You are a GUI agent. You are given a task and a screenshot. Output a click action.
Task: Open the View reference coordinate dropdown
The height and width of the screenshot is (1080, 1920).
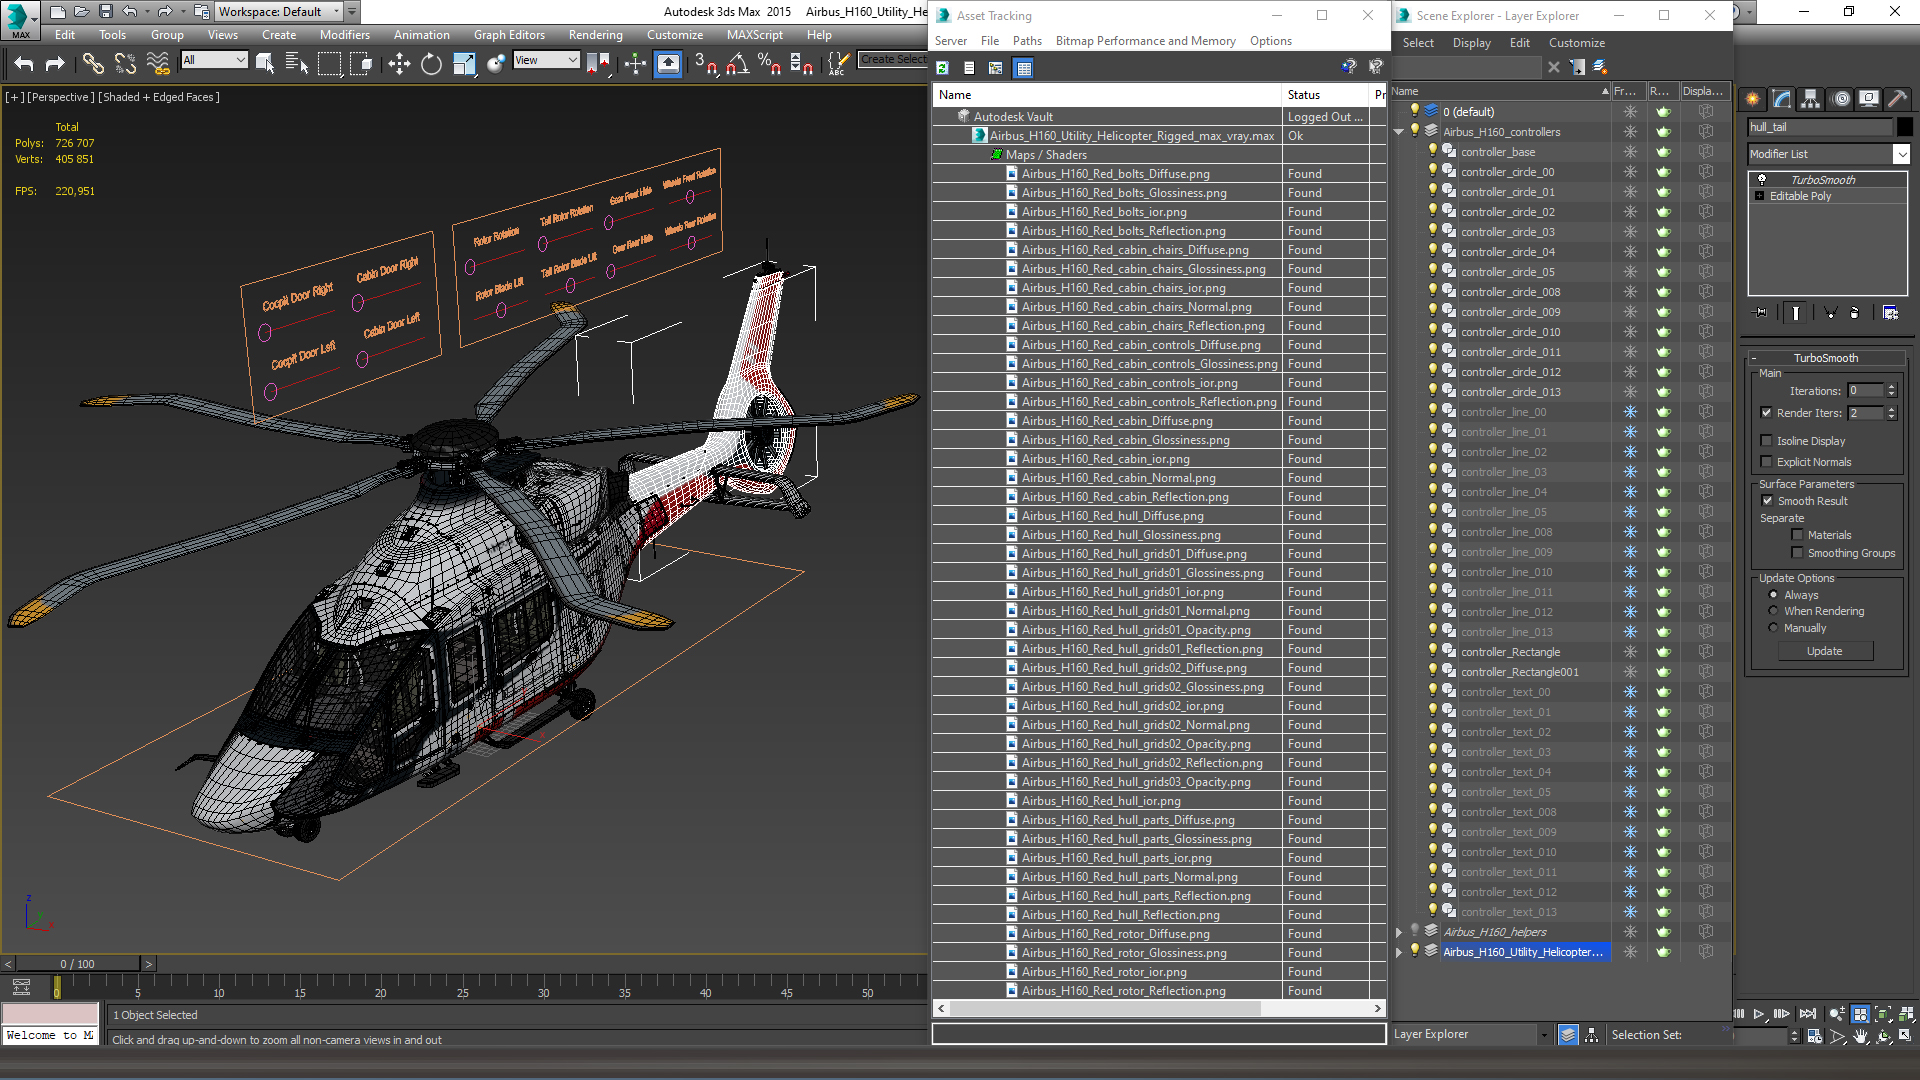pos(546,60)
